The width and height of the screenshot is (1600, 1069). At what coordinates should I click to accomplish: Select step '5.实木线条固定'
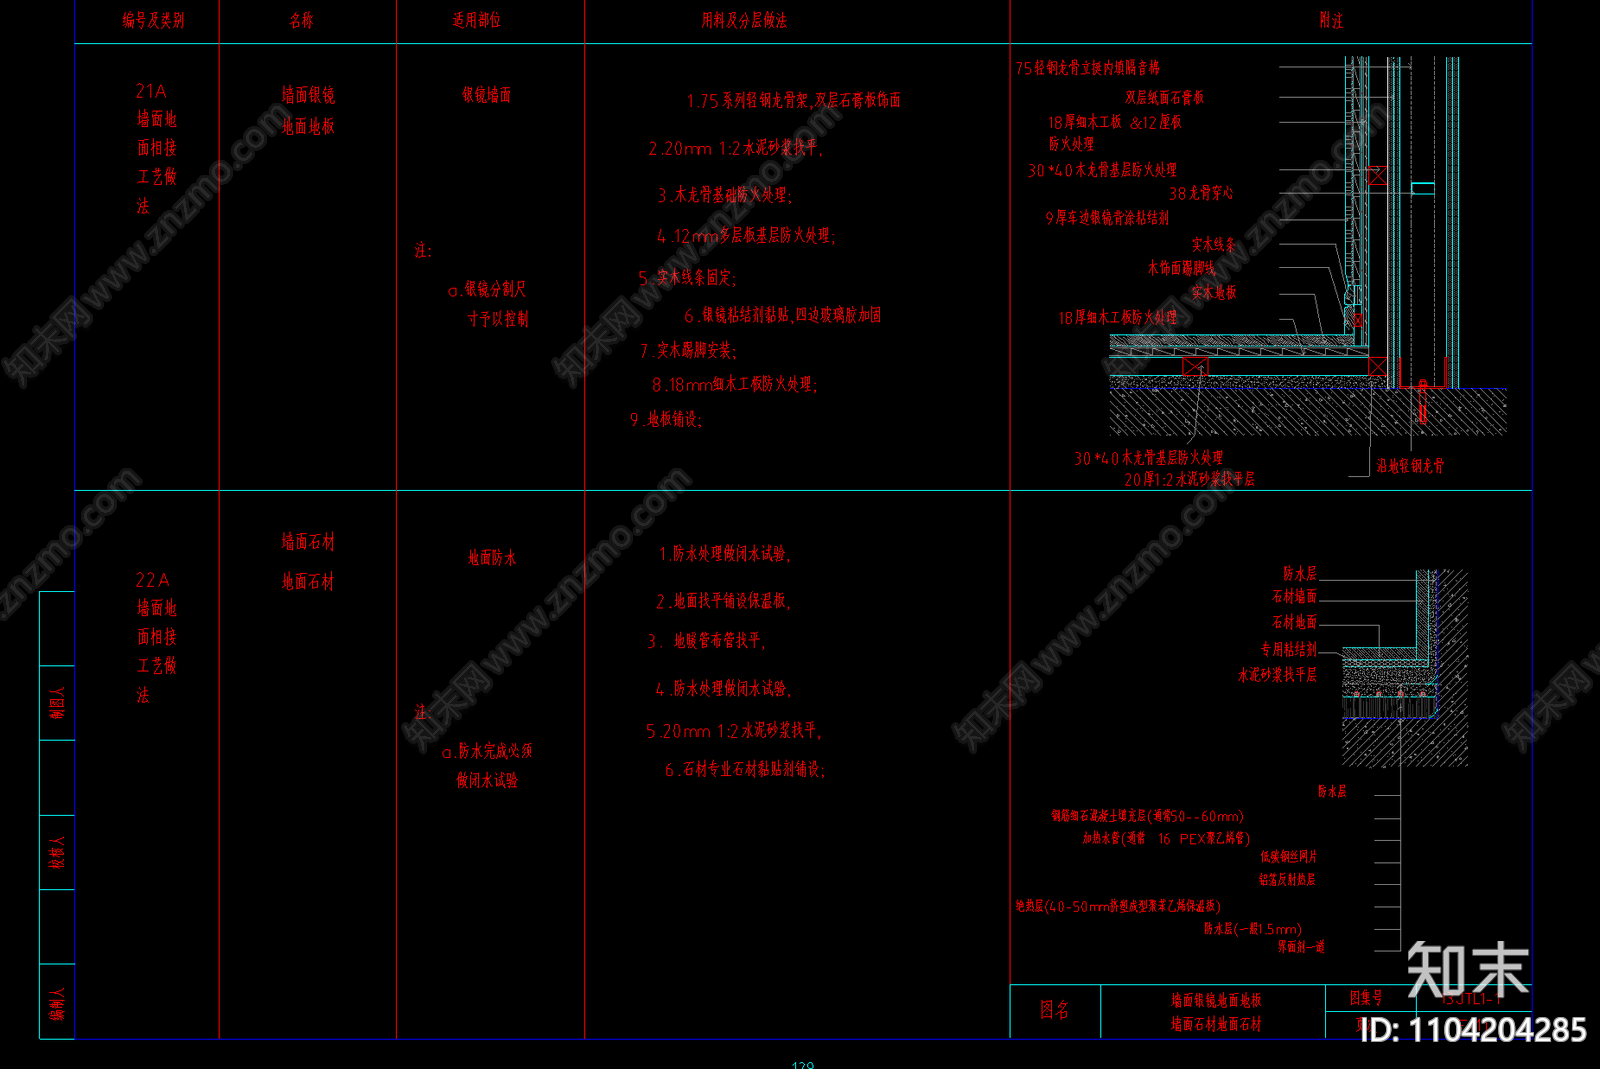tap(687, 277)
